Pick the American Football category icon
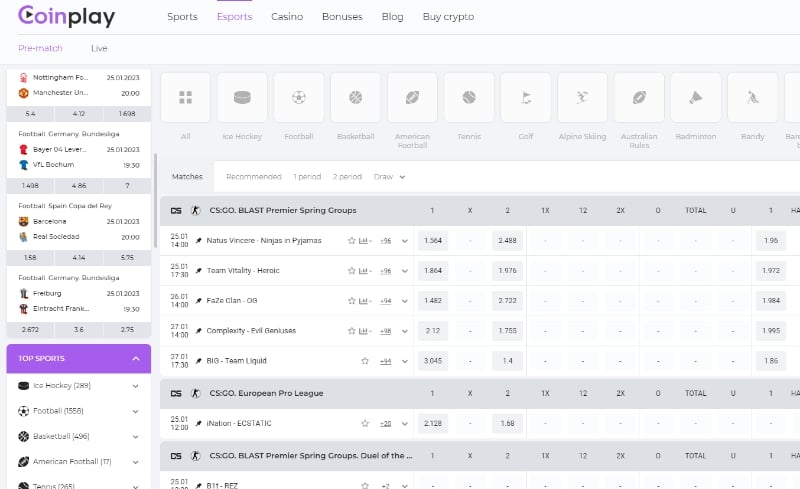This screenshot has width=800, height=489. click(x=412, y=97)
